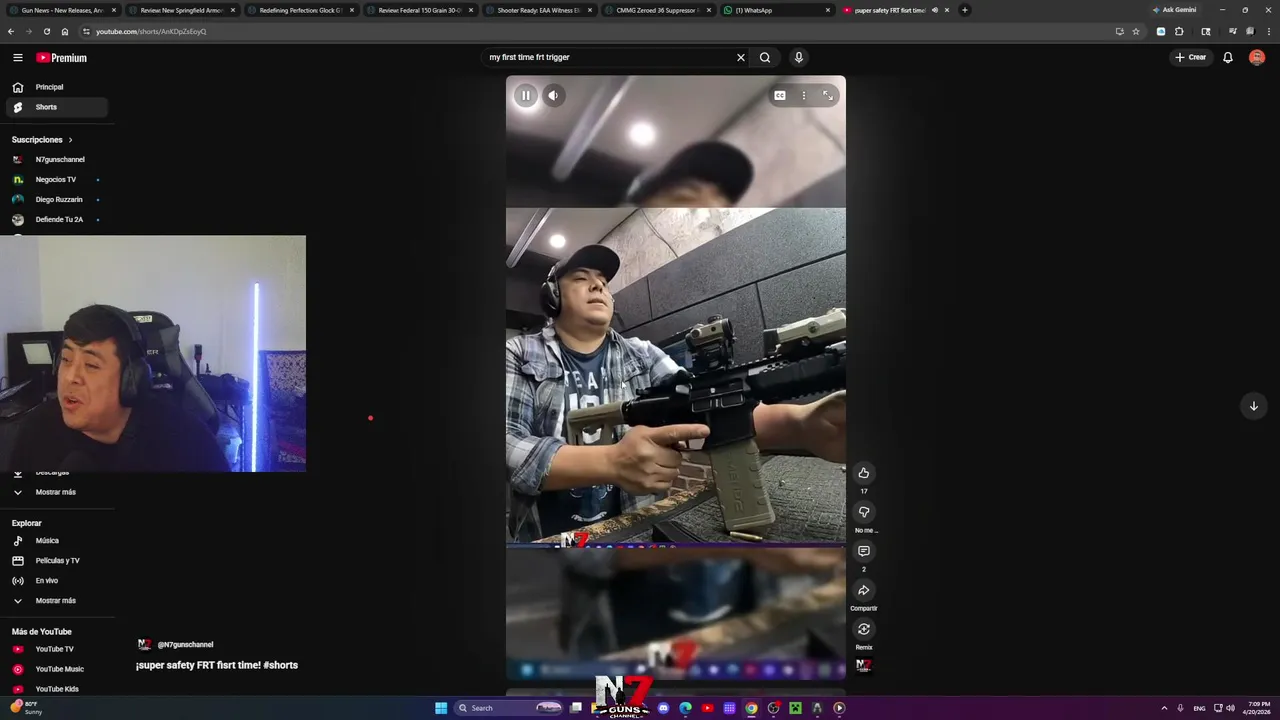Open Diego Ruzzarin subscription
Screen dimensions: 1280x720
tap(57, 200)
